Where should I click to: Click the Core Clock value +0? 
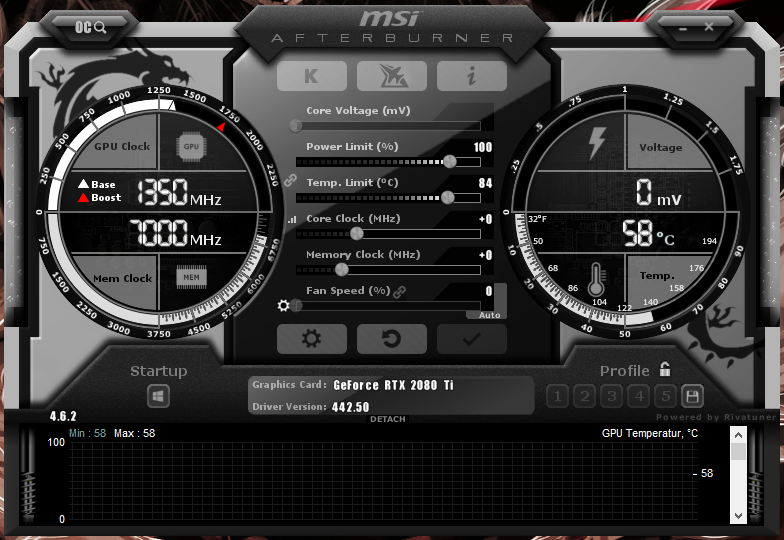486,219
